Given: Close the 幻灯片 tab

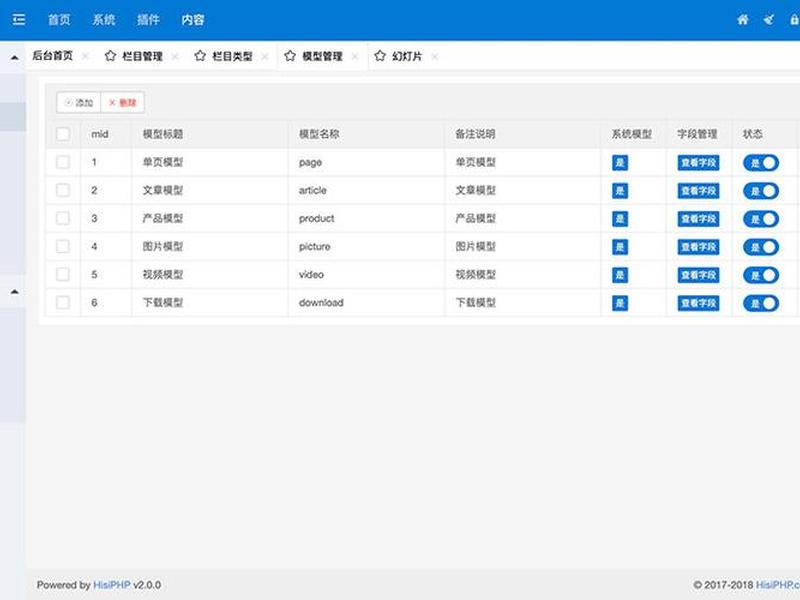Looking at the screenshot, I should [x=434, y=56].
